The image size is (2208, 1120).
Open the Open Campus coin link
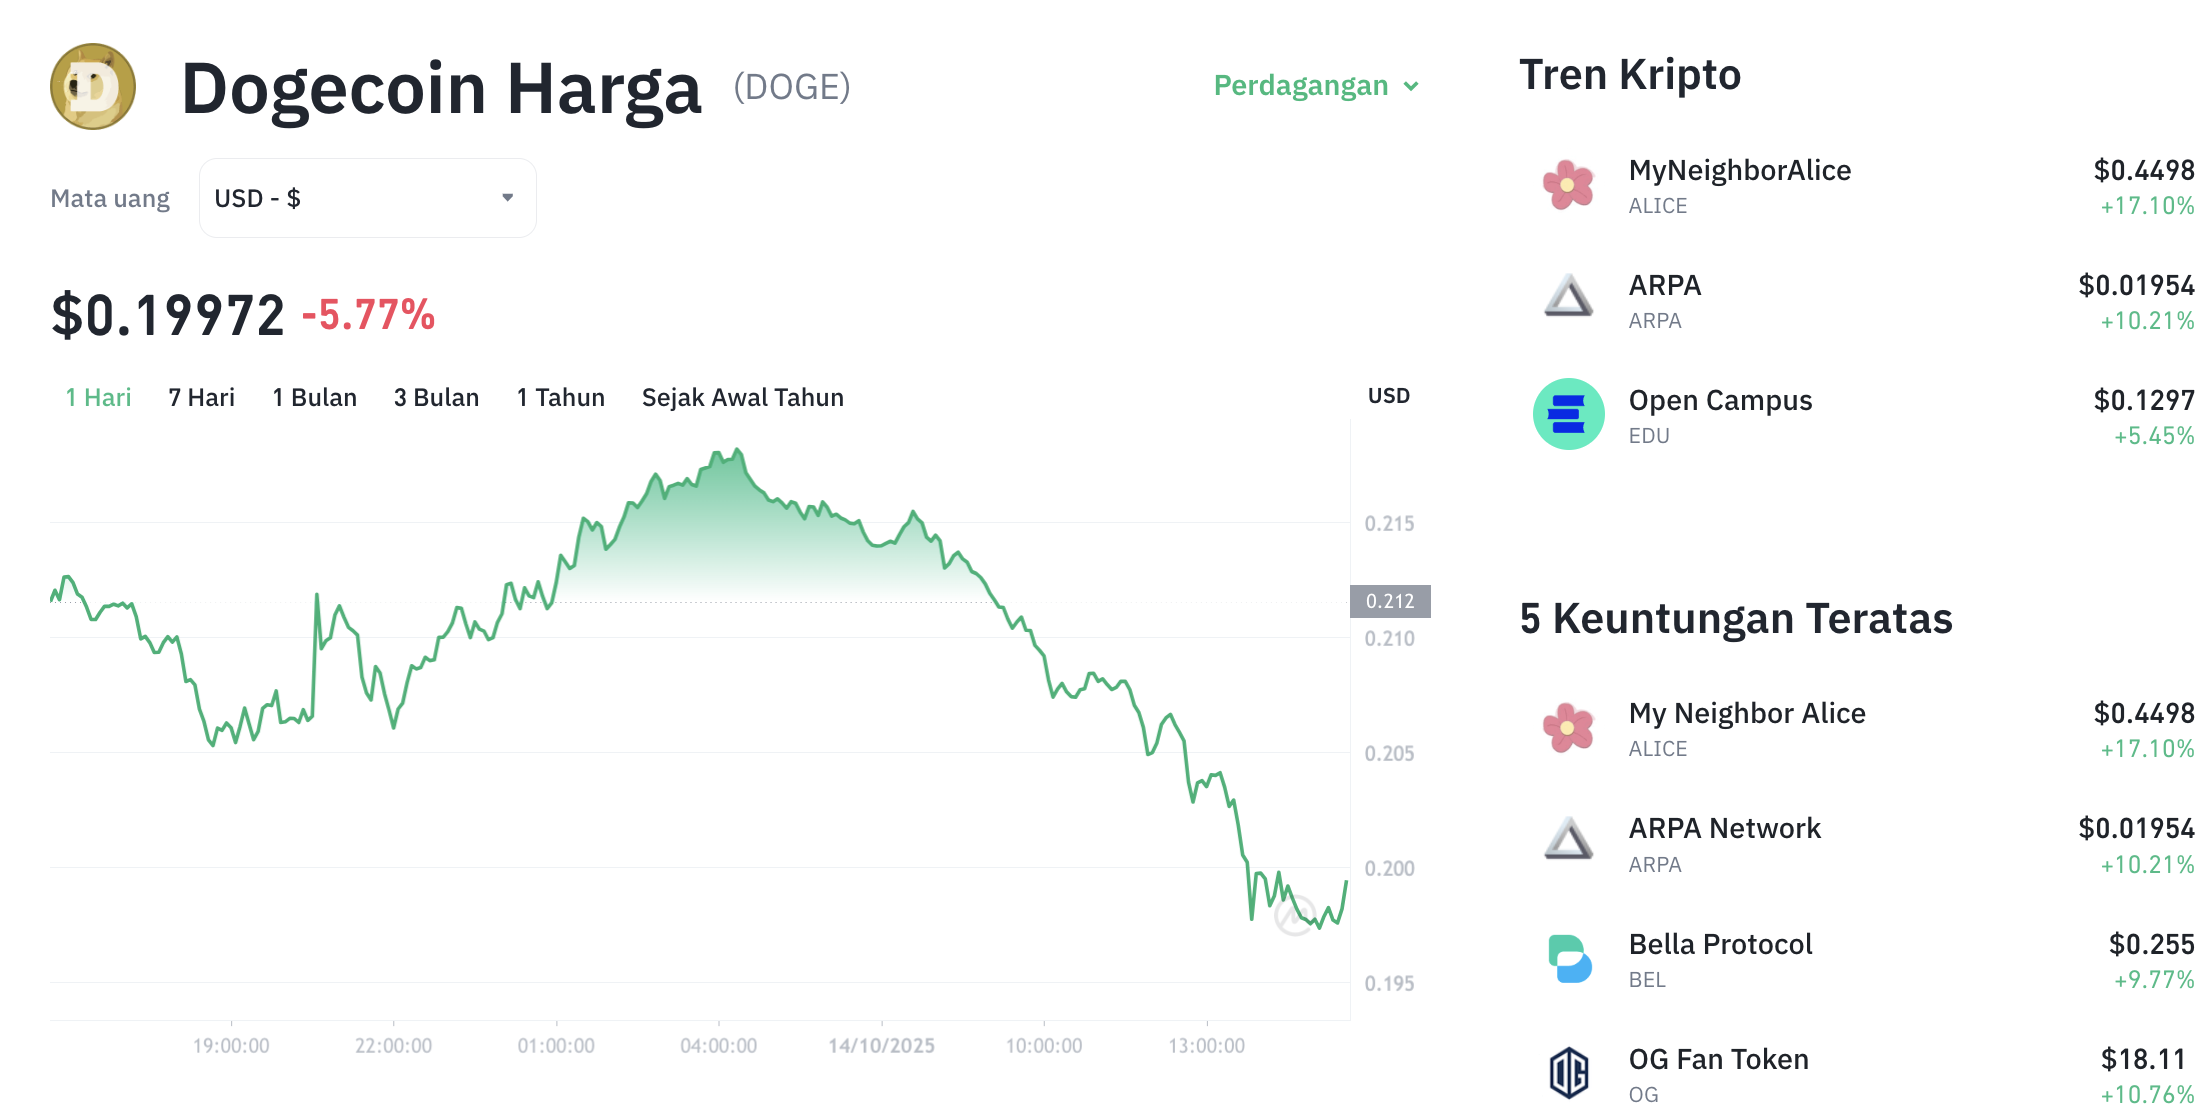tap(1720, 401)
